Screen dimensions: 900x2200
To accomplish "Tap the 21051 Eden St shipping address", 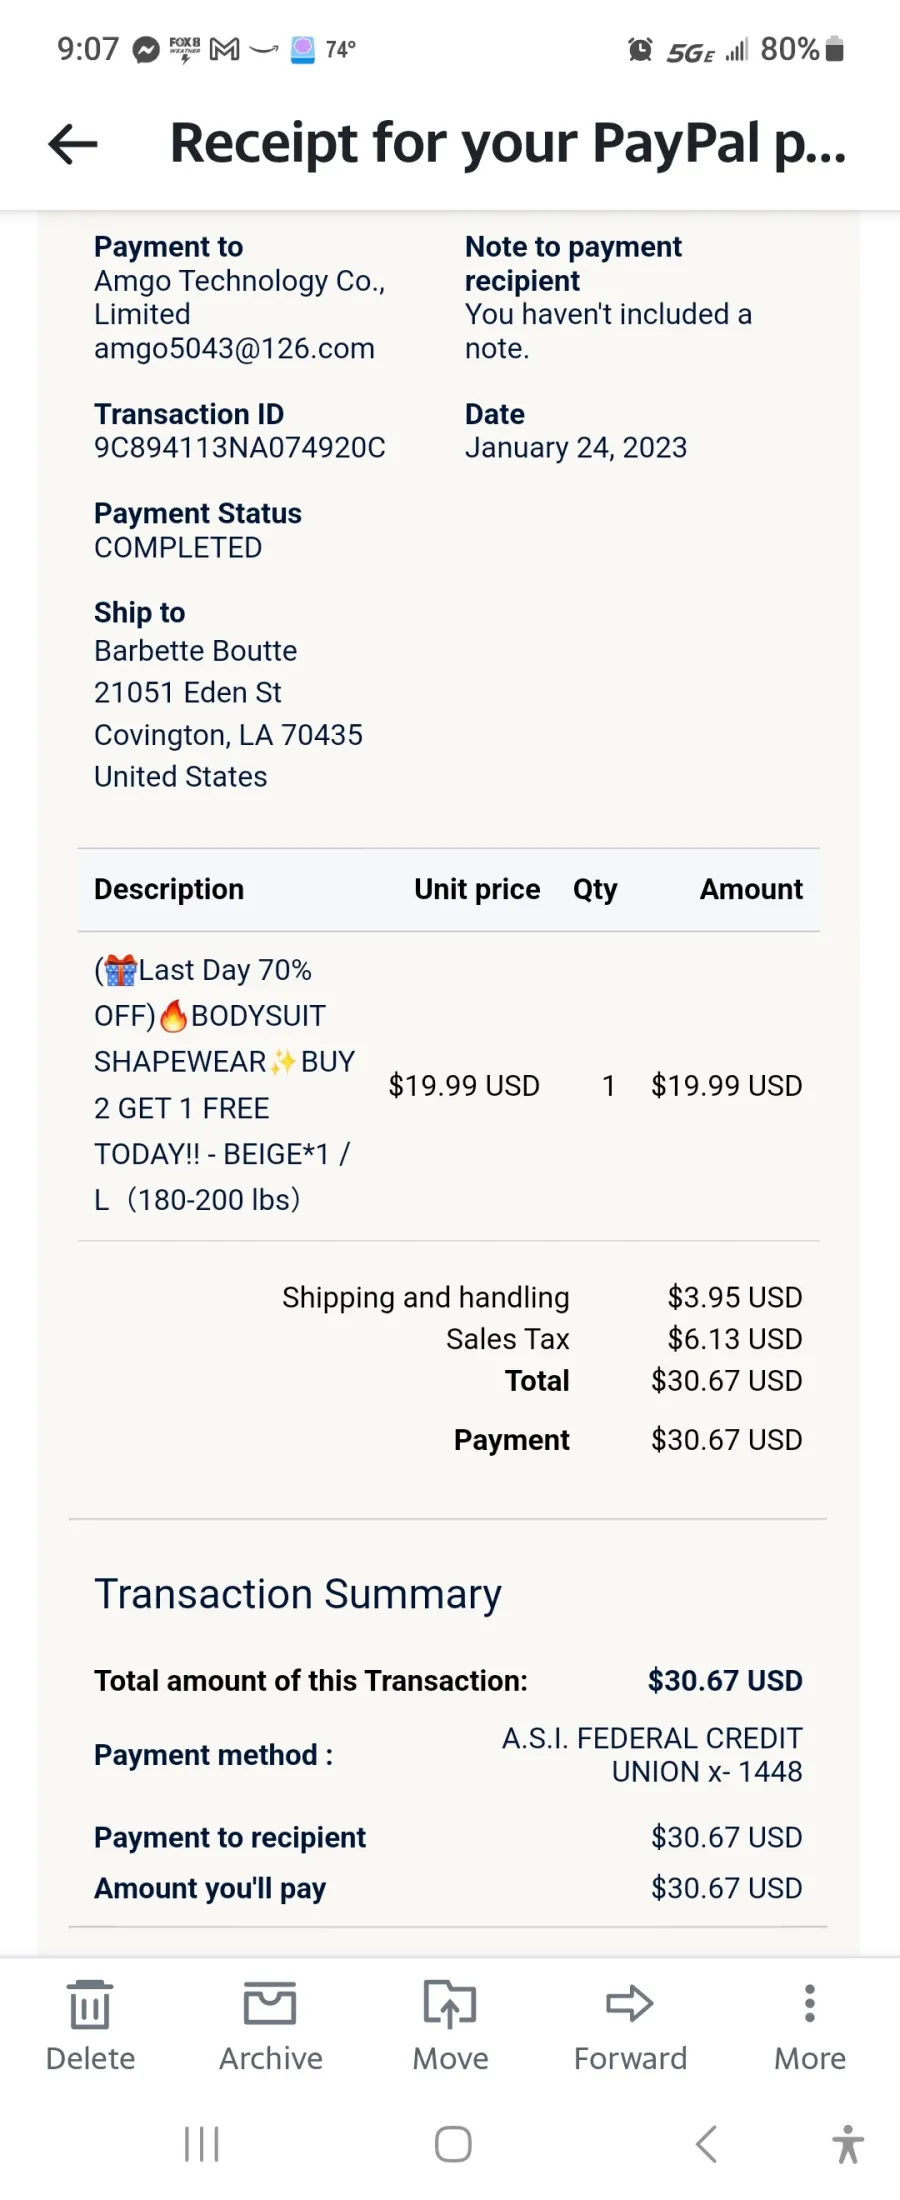I will tap(188, 692).
